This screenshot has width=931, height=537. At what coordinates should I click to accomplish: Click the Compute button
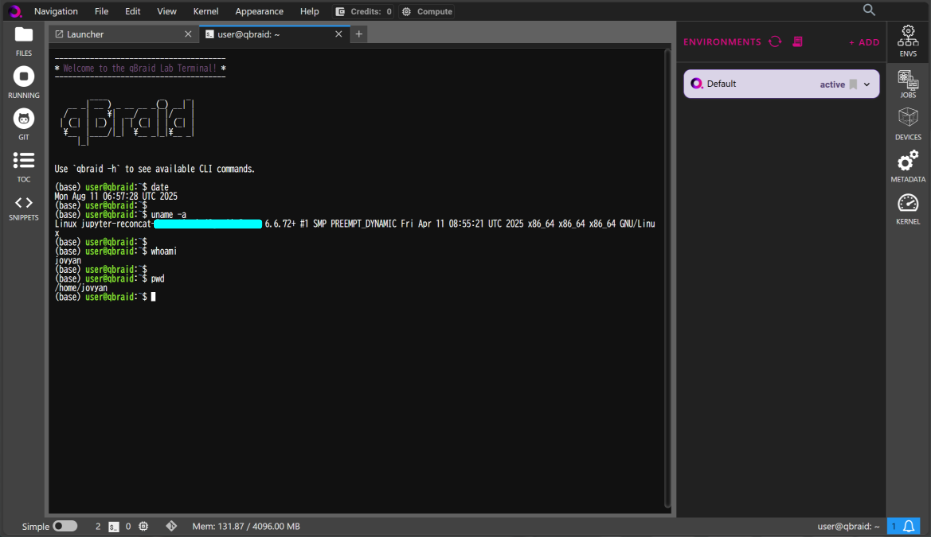coord(427,11)
